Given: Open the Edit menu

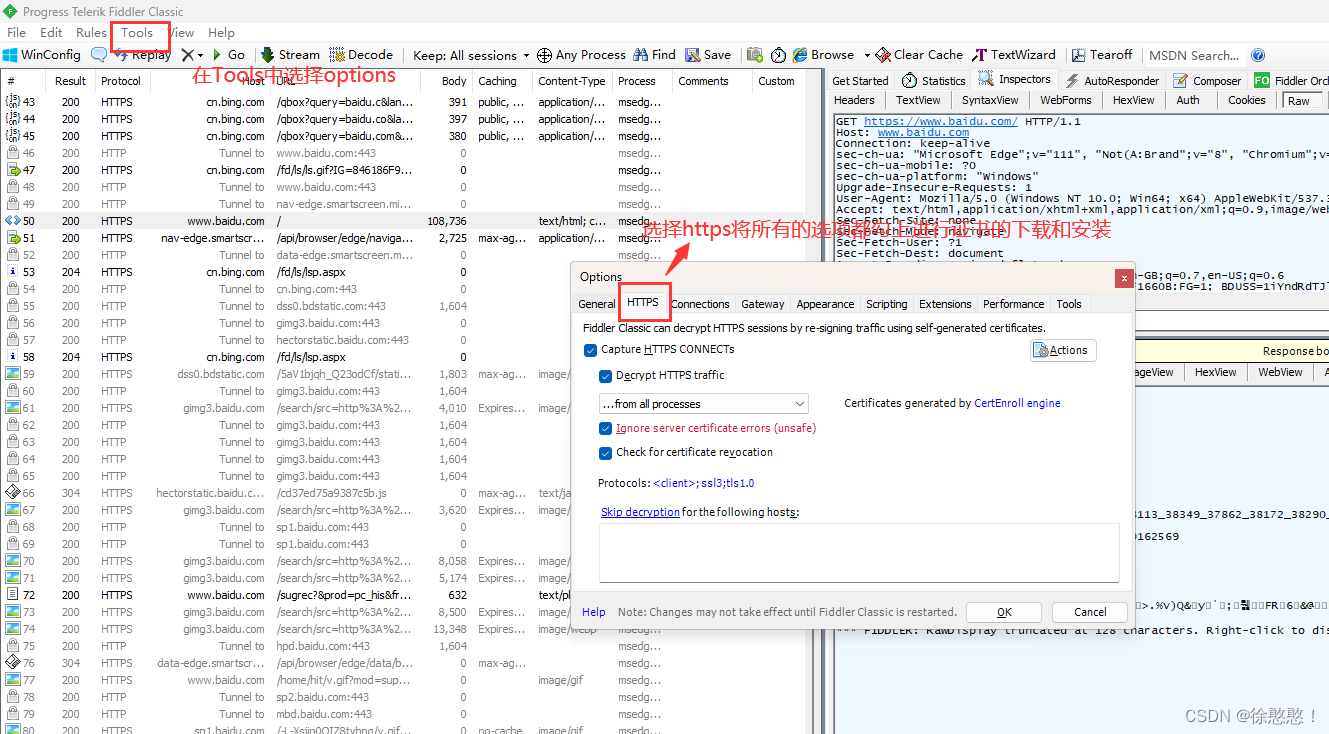Looking at the screenshot, I should tap(51, 32).
